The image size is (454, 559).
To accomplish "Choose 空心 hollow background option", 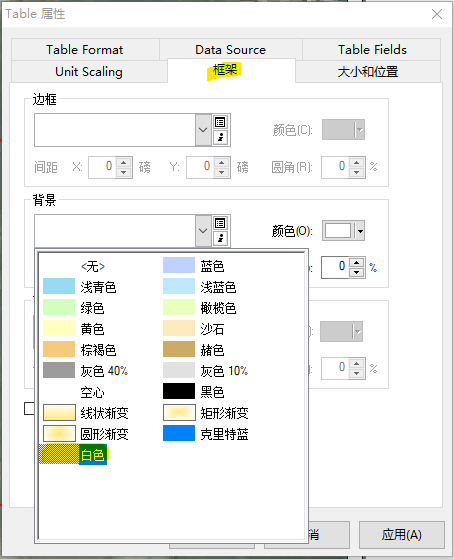I will point(92,392).
